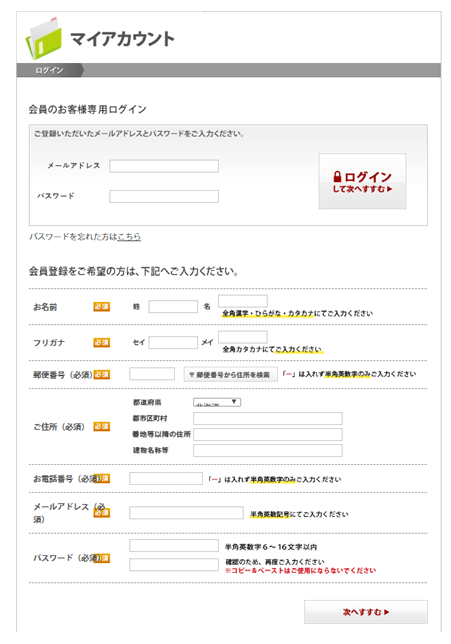Screen dimensions: 451x644
Task: Click the 番地等以降の住所 address field
Action: click(268, 435)
